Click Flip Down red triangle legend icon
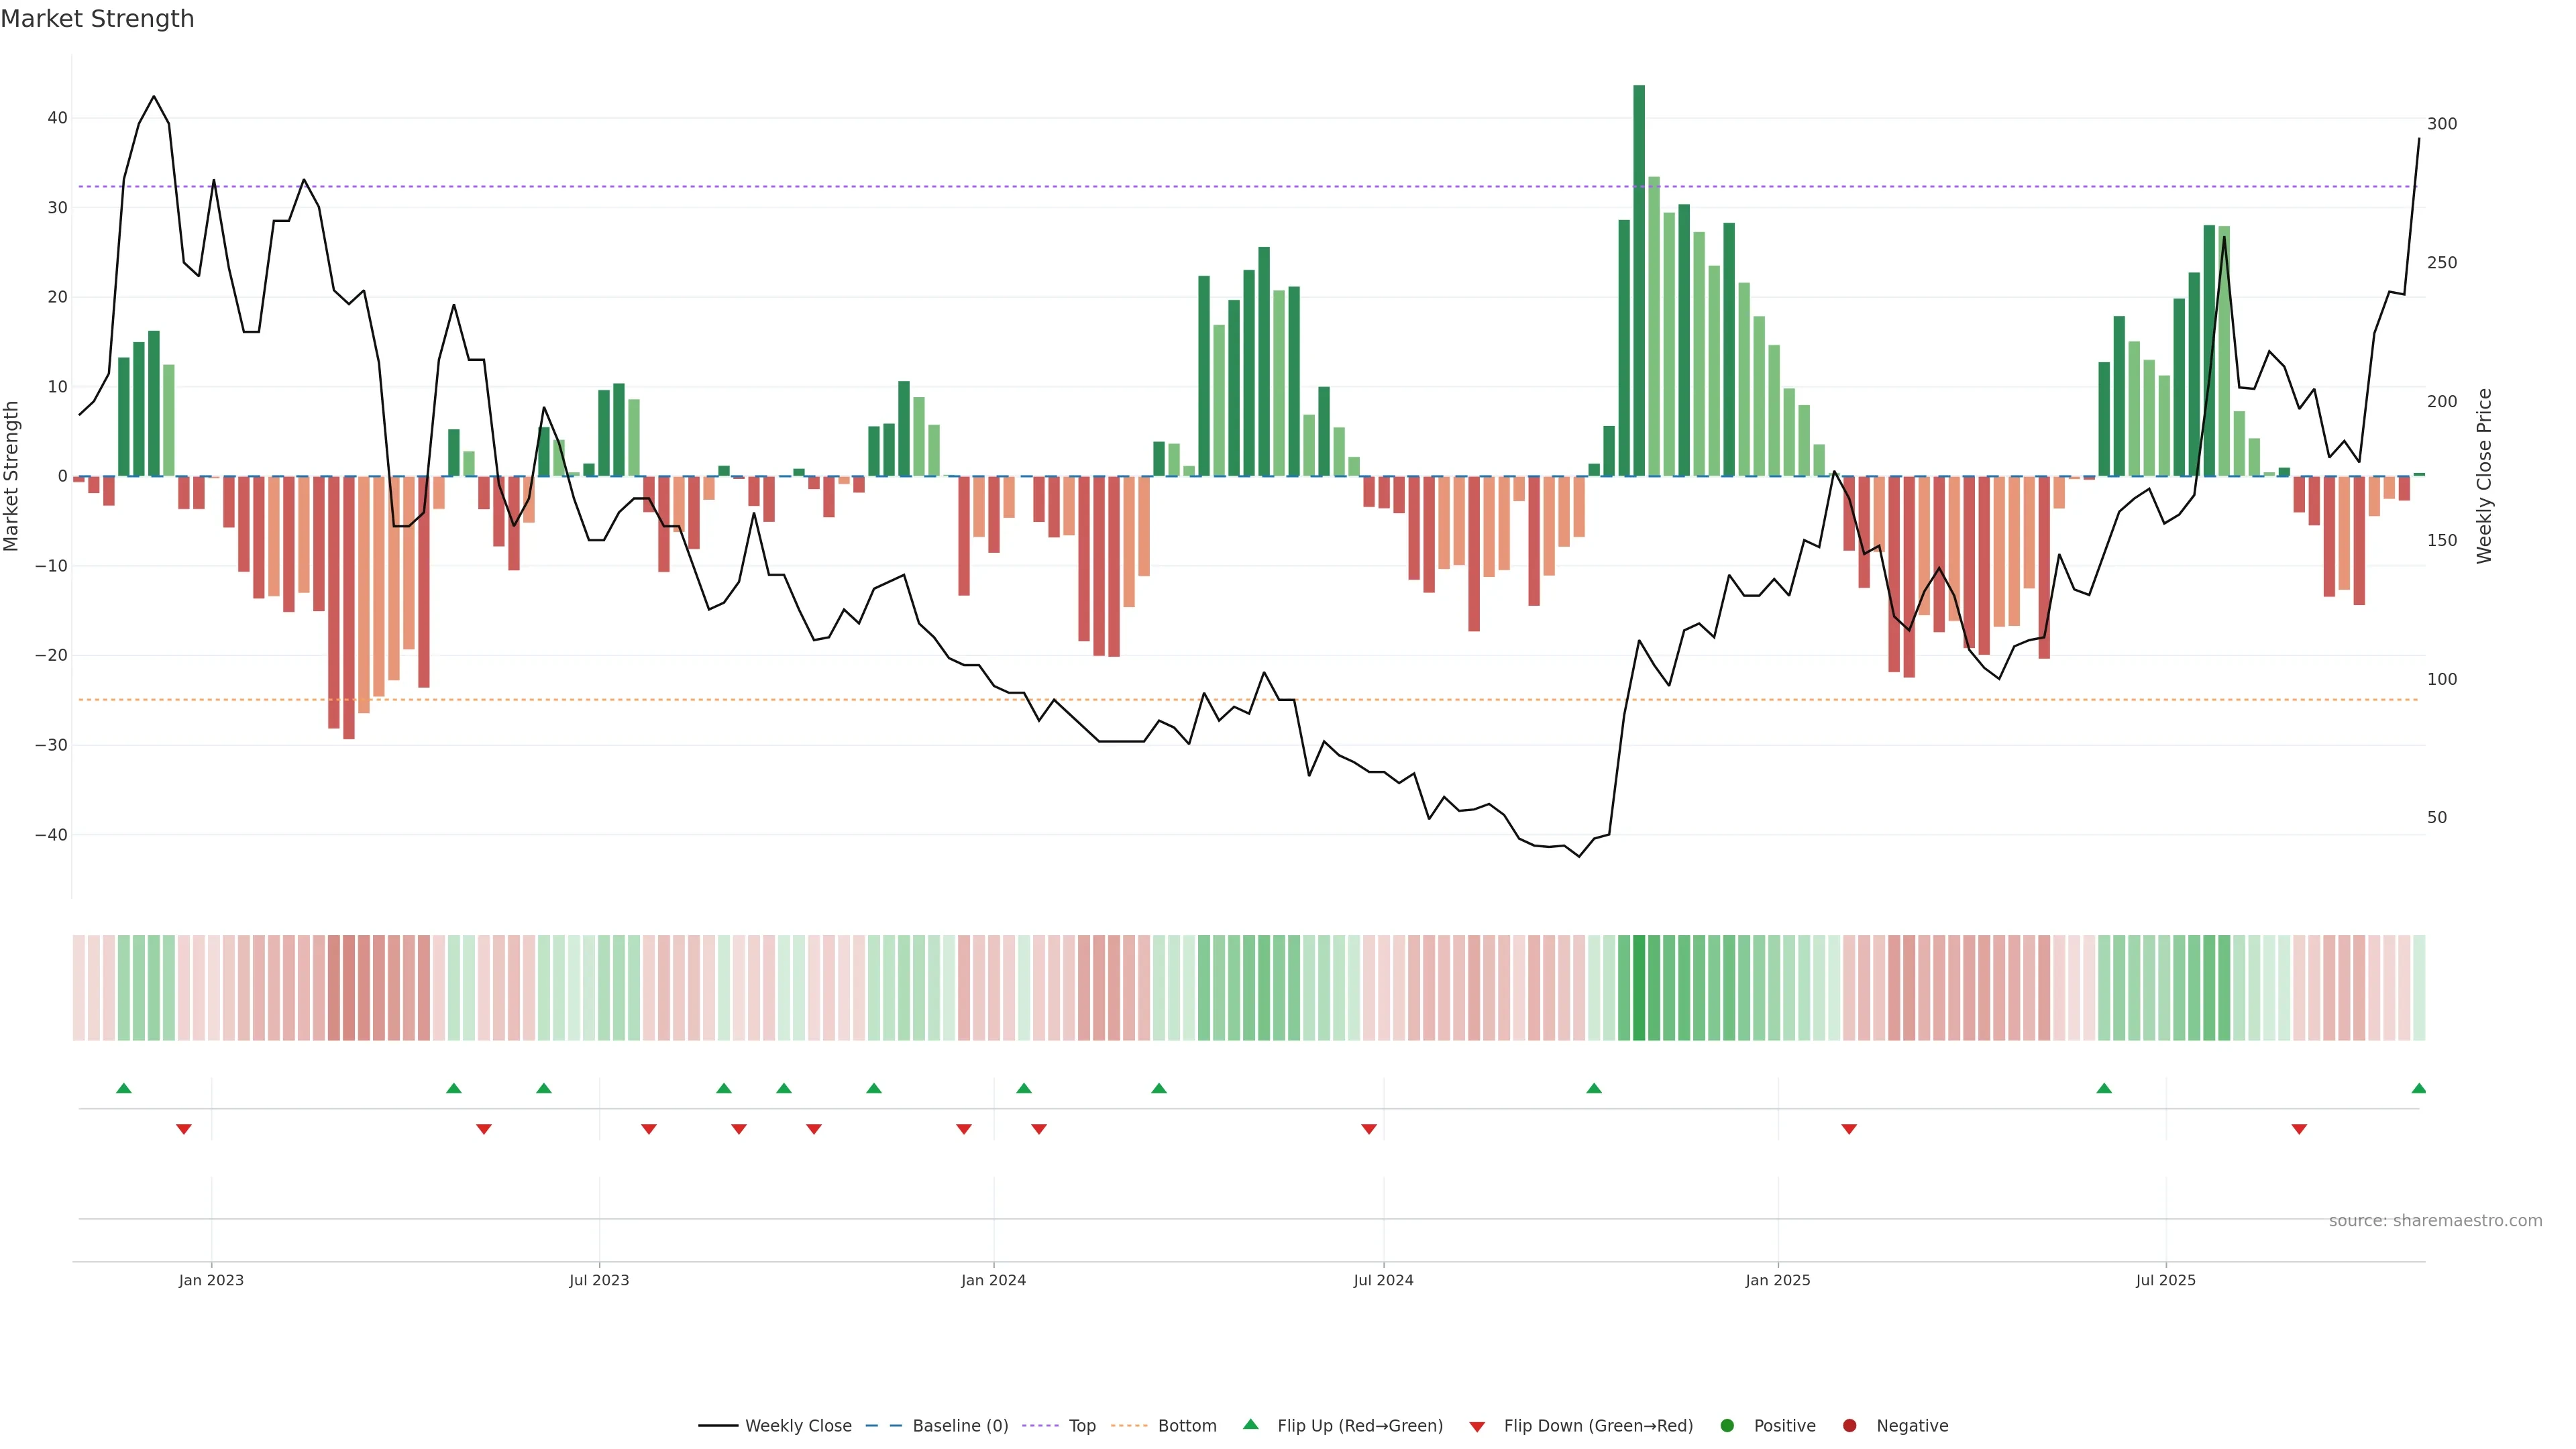The height and width of the screenshot is (1449, 2576). tap(1477, 1426)
